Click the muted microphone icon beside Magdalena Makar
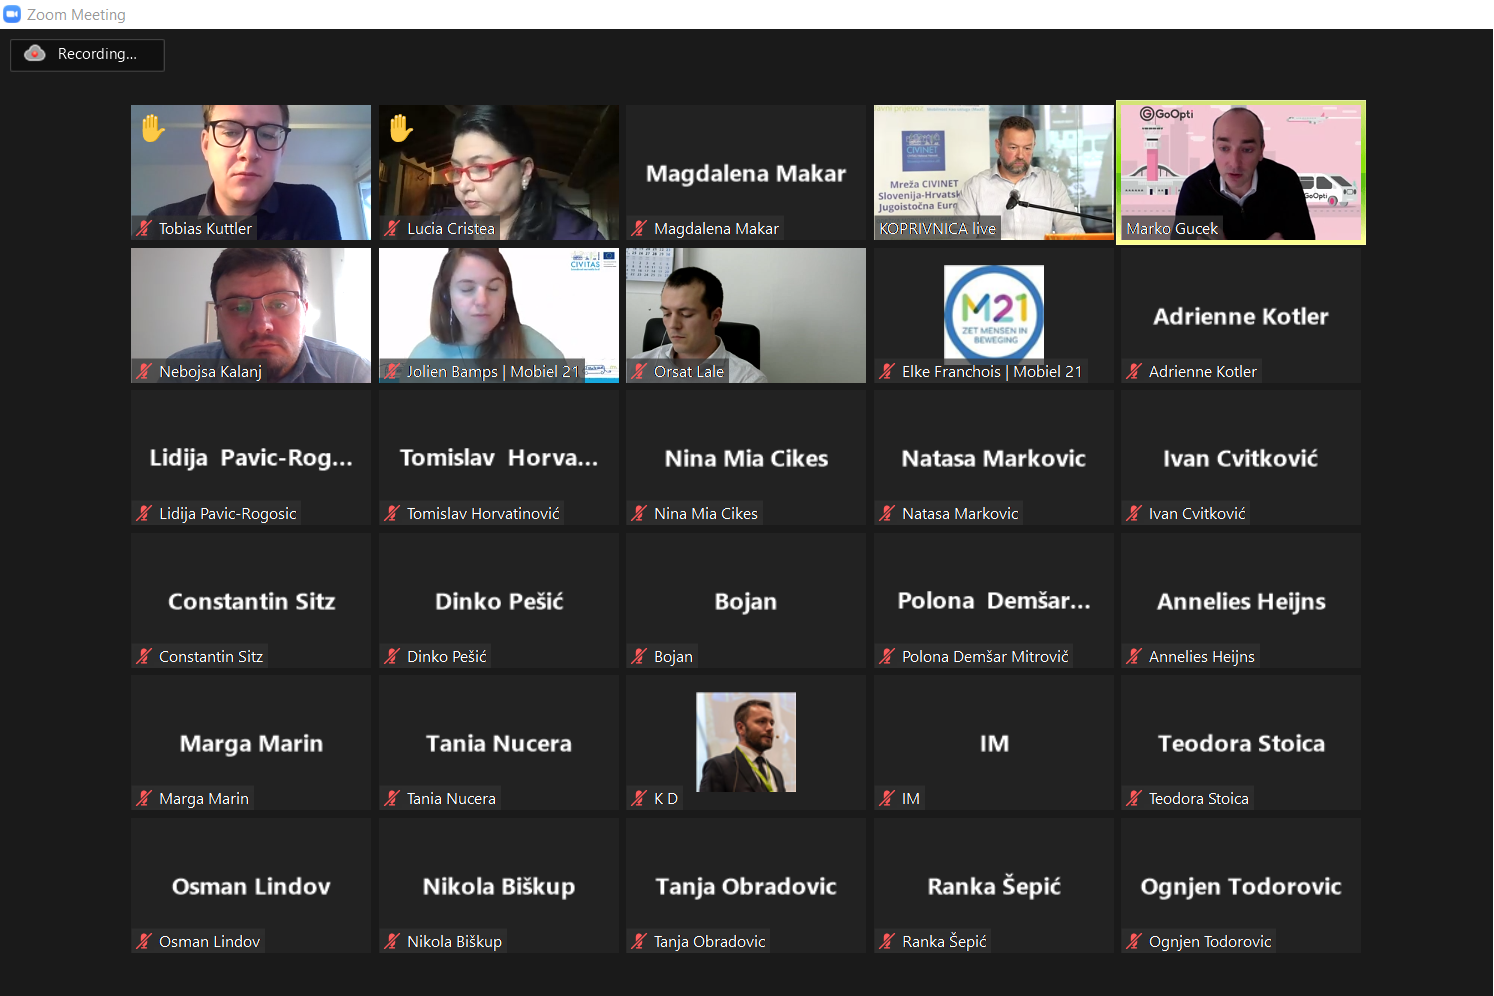 [639, 229]
